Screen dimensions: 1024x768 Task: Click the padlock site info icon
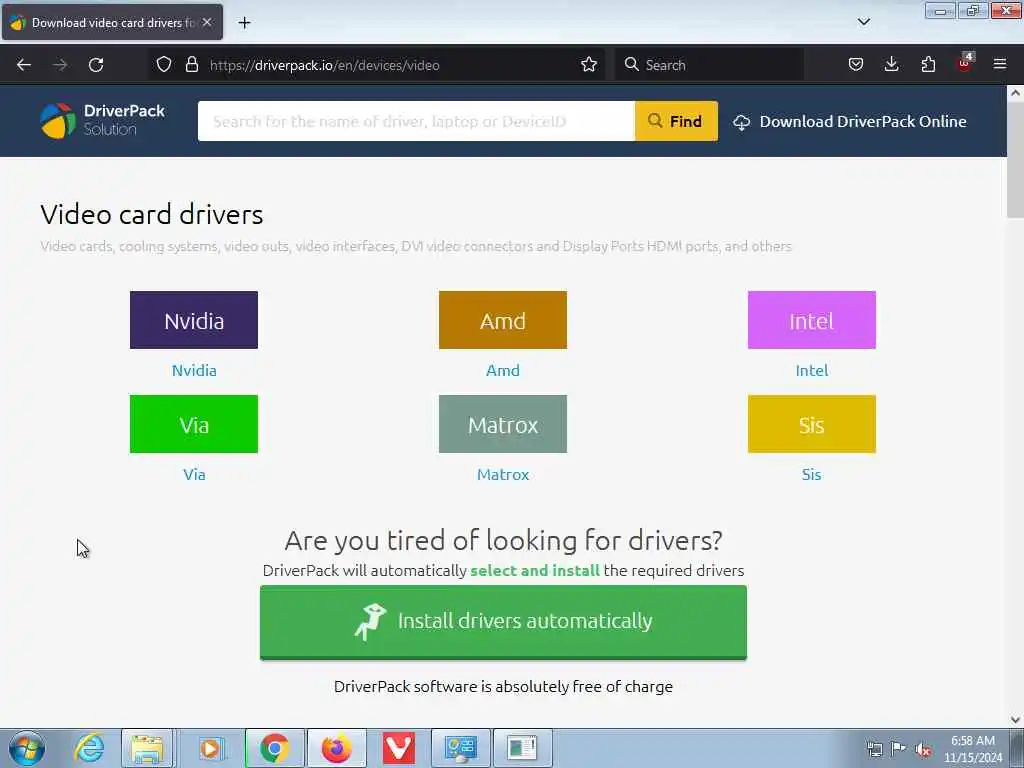[191, 64]
